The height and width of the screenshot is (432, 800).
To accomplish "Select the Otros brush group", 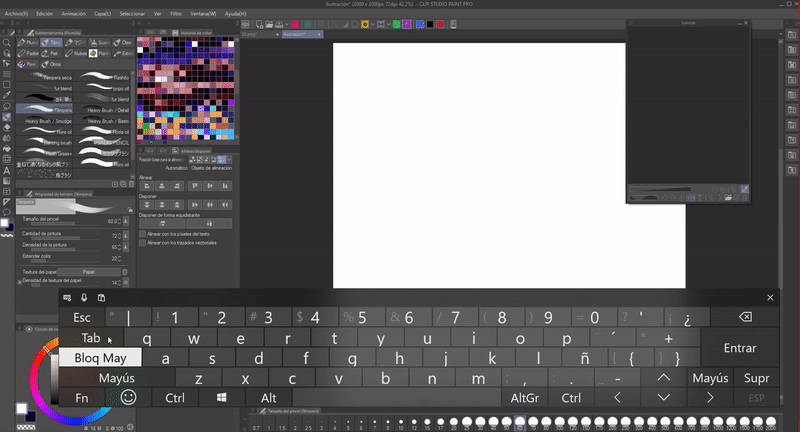I will point(51,64).
